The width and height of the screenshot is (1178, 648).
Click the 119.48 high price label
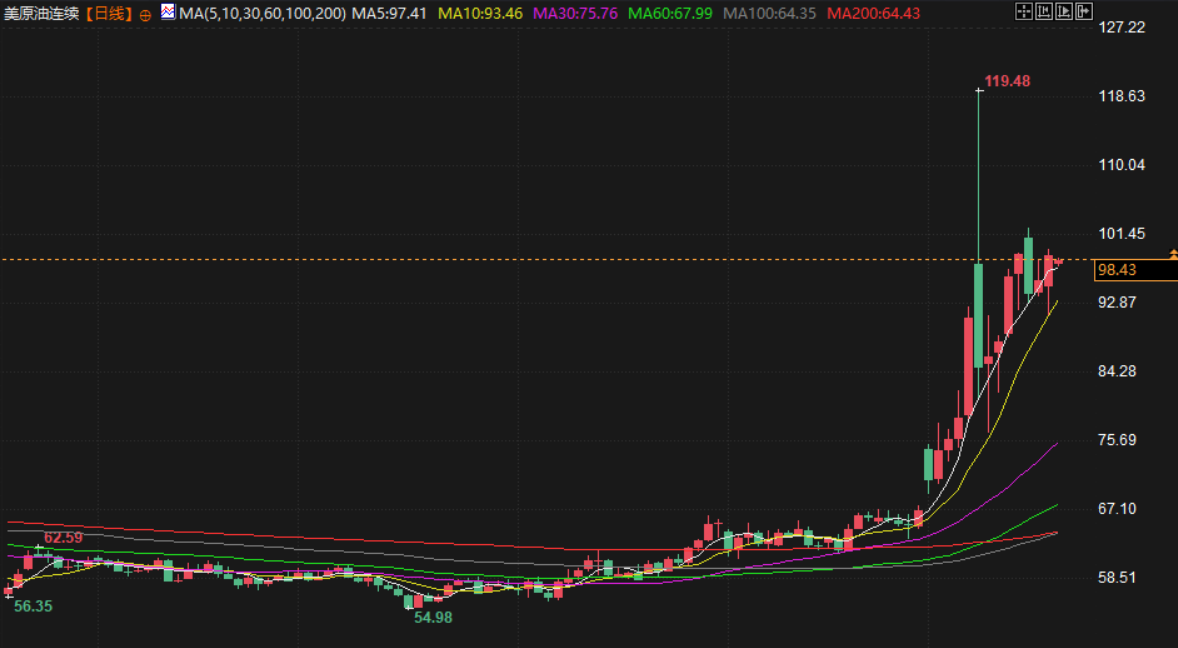[x=1007, y=81]
